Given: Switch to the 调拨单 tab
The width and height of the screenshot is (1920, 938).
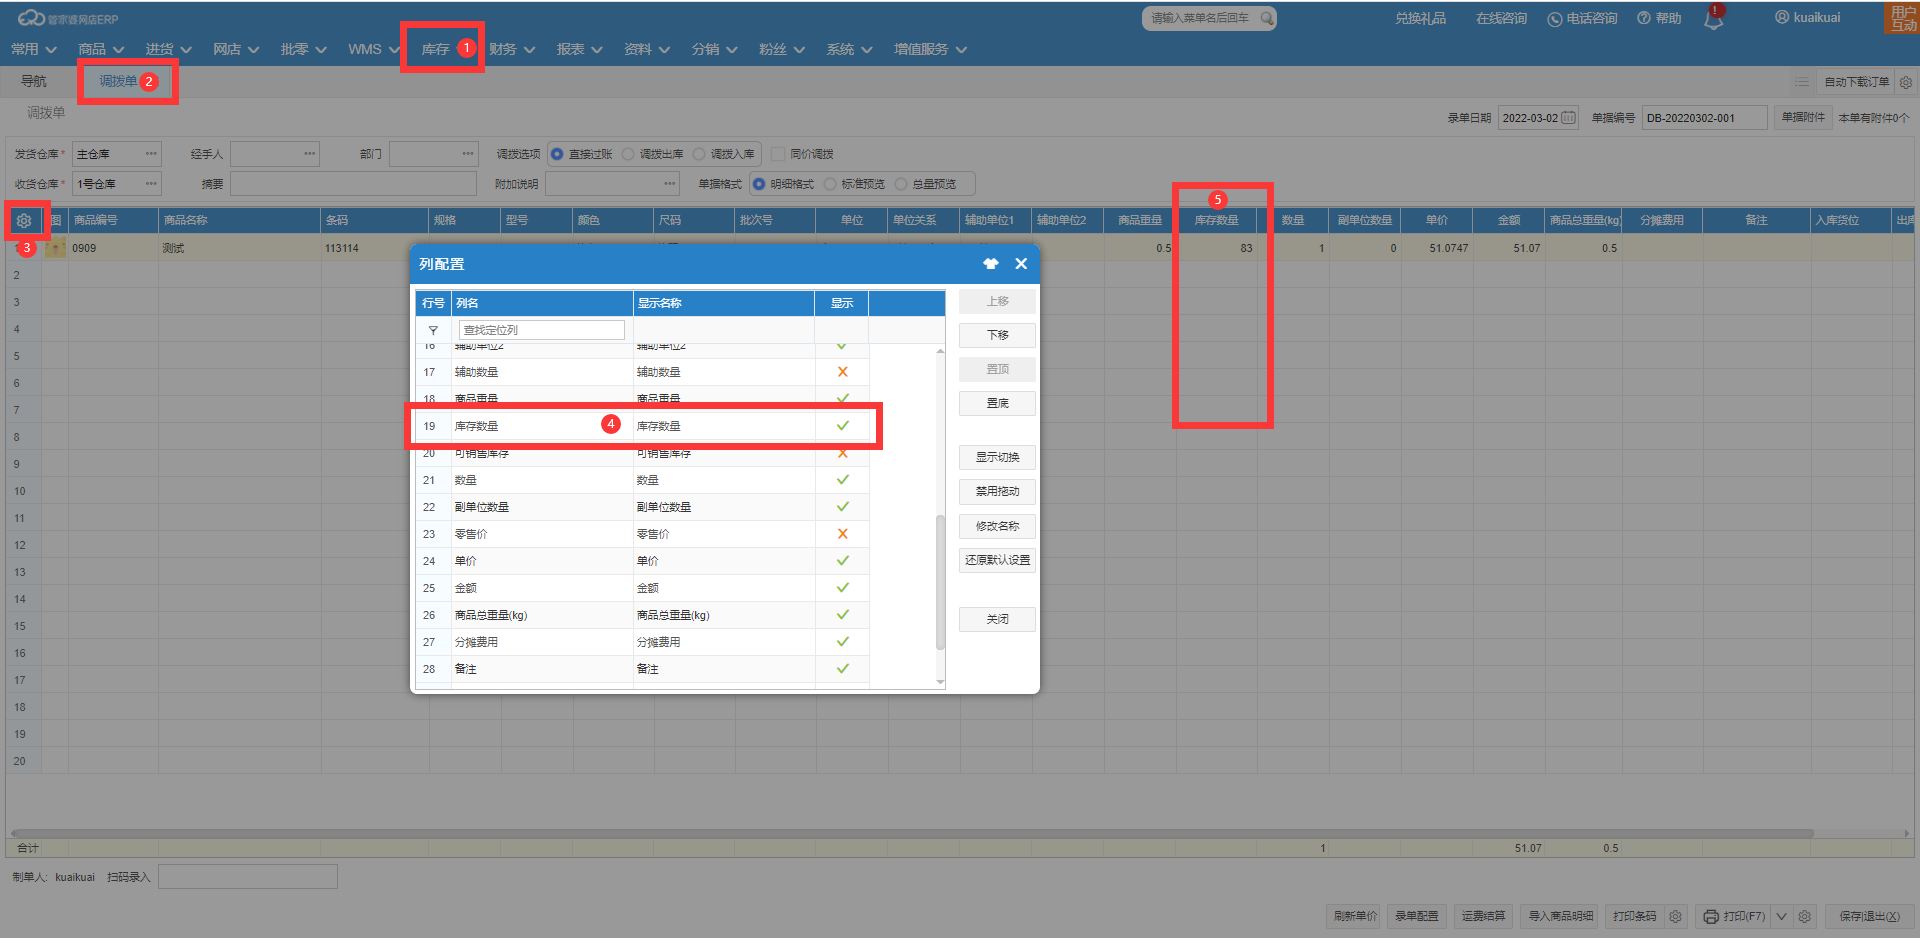Looking at the screenshot, I should [118, 81].
